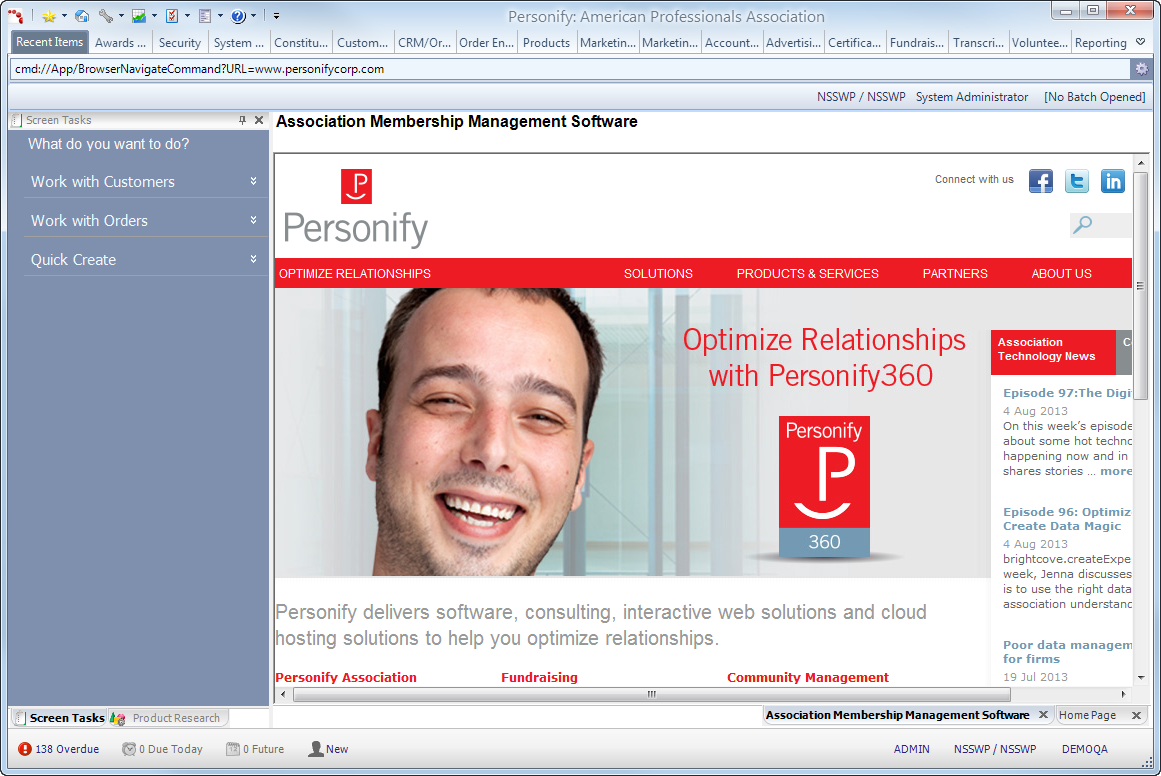Click the Personify application logo icon
Viewport: 1161px width, 776px height.
coord(16,16)
